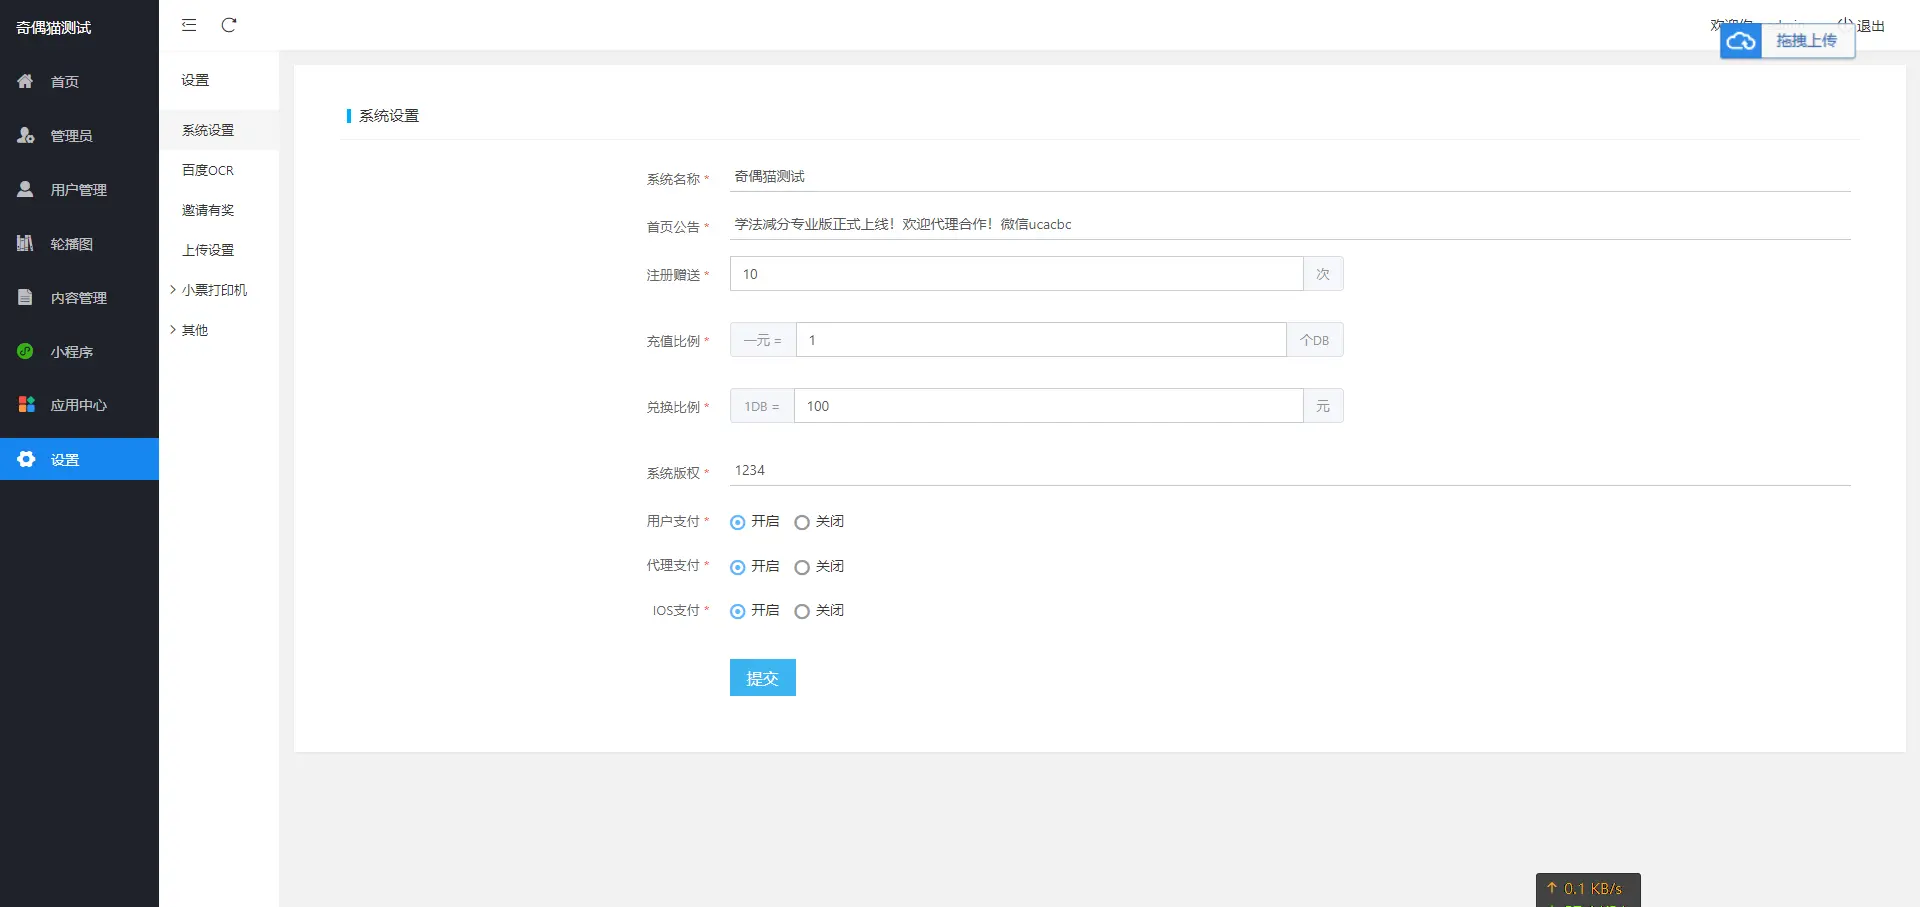Click the 充值比例 input field

pos(1041,340)
